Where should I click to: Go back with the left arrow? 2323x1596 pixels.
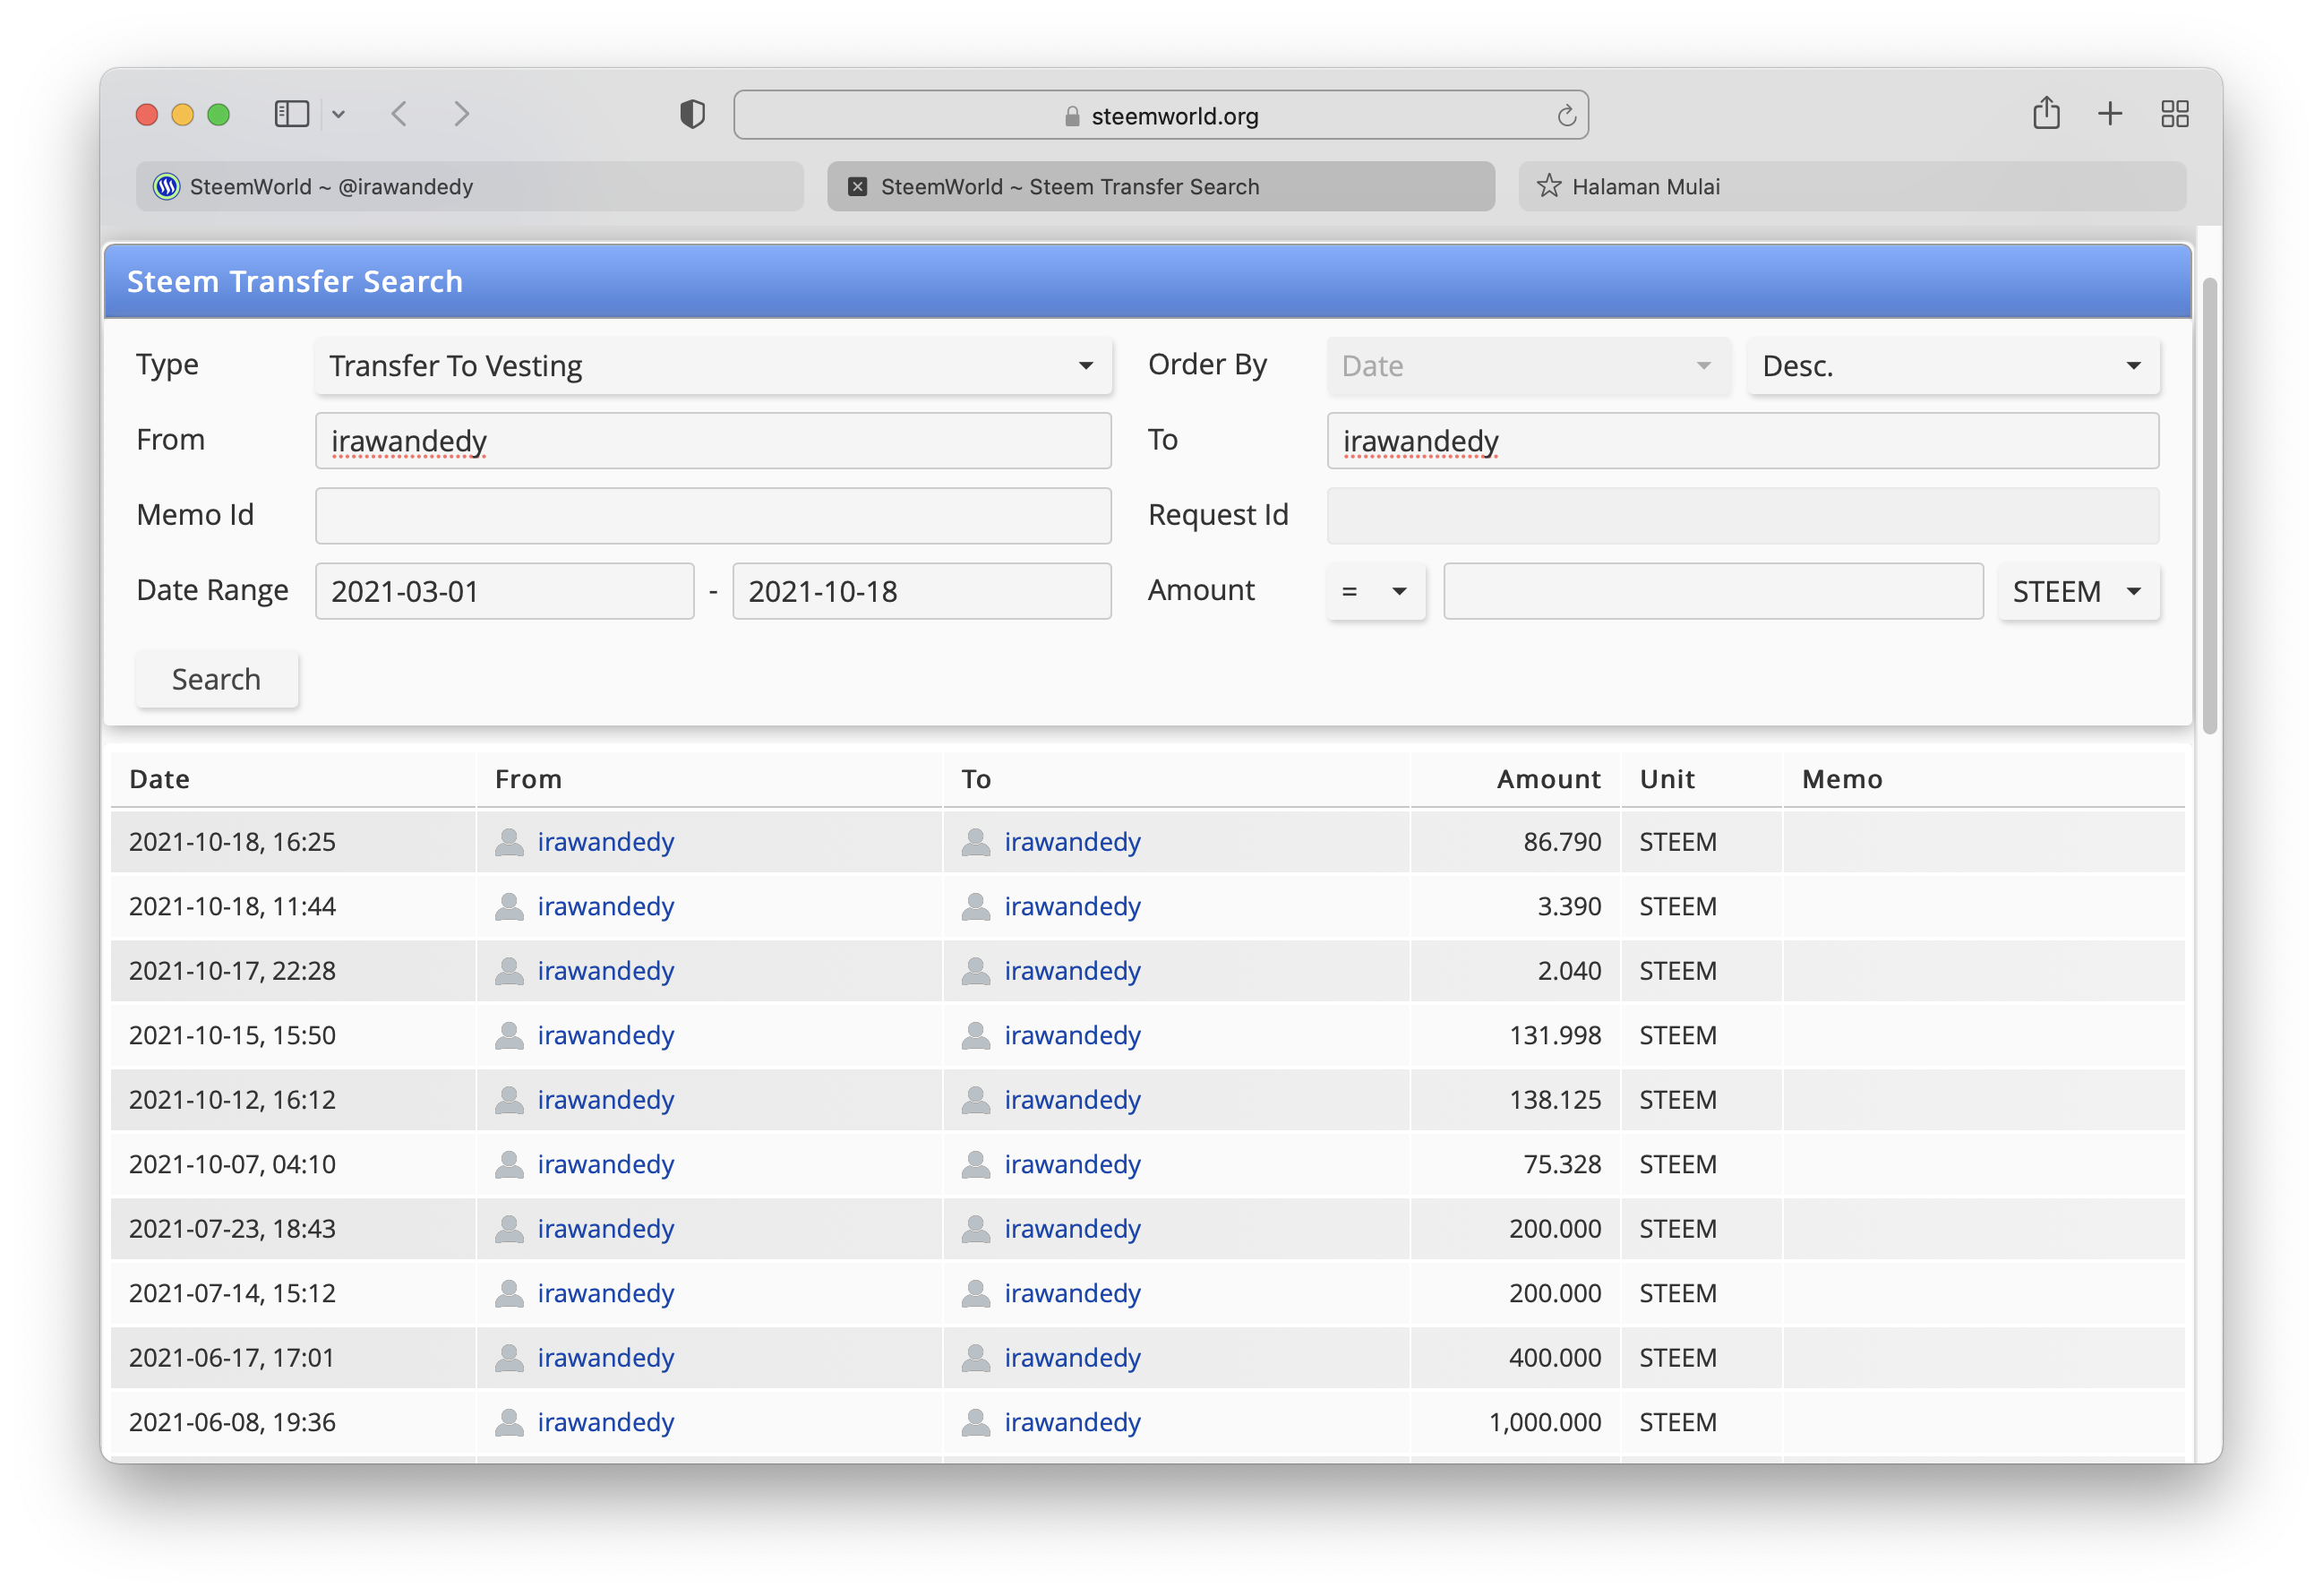pyautogui.click(x=399, y=114)
